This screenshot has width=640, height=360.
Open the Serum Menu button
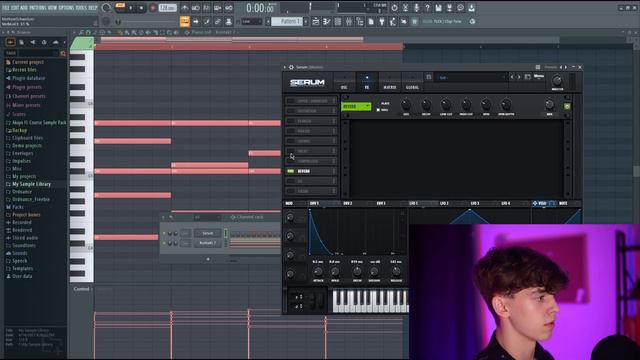(x=539, y=76)
